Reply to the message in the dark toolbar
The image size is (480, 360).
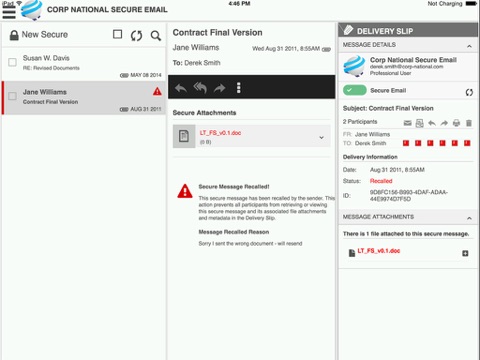[x=181, y=88]
